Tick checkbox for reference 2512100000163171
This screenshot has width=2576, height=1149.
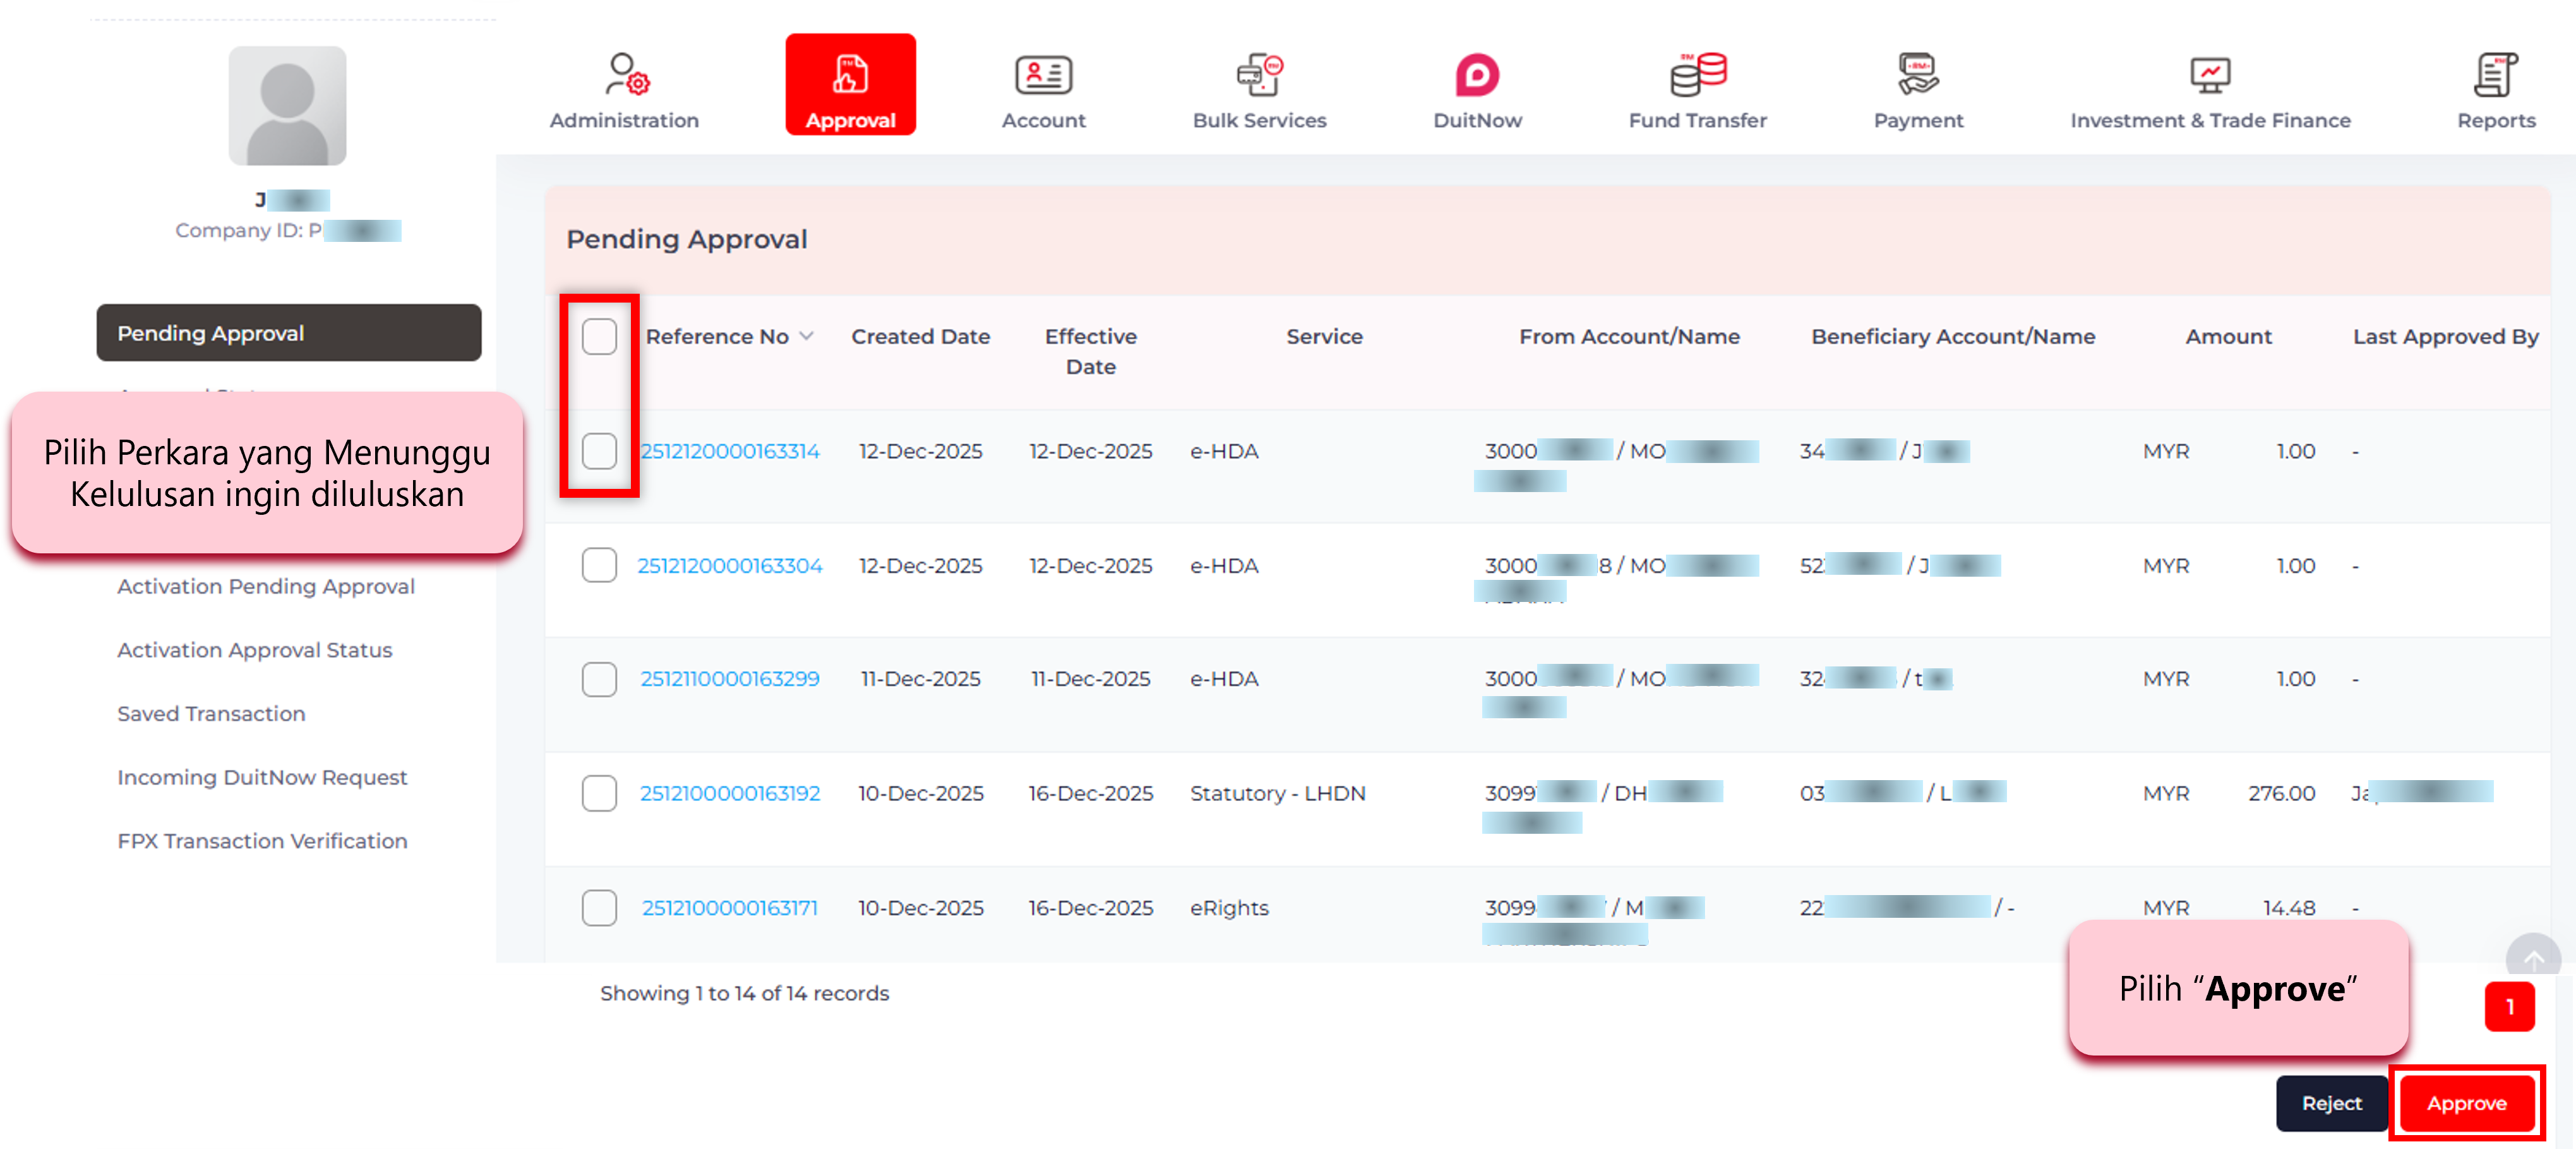[x=599, y=907]
